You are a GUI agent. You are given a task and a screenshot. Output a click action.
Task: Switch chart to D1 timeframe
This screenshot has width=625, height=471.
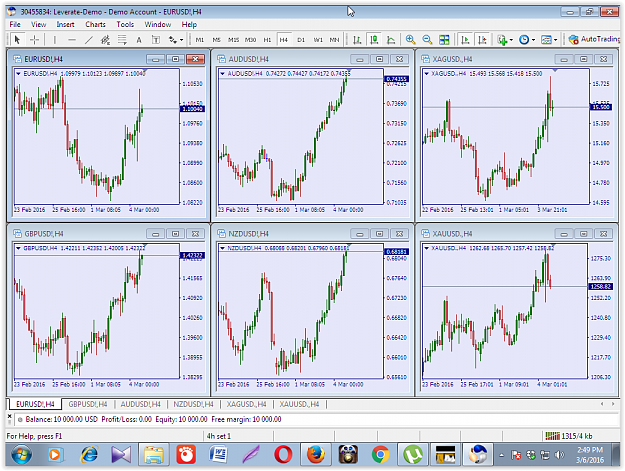(301, 39)
